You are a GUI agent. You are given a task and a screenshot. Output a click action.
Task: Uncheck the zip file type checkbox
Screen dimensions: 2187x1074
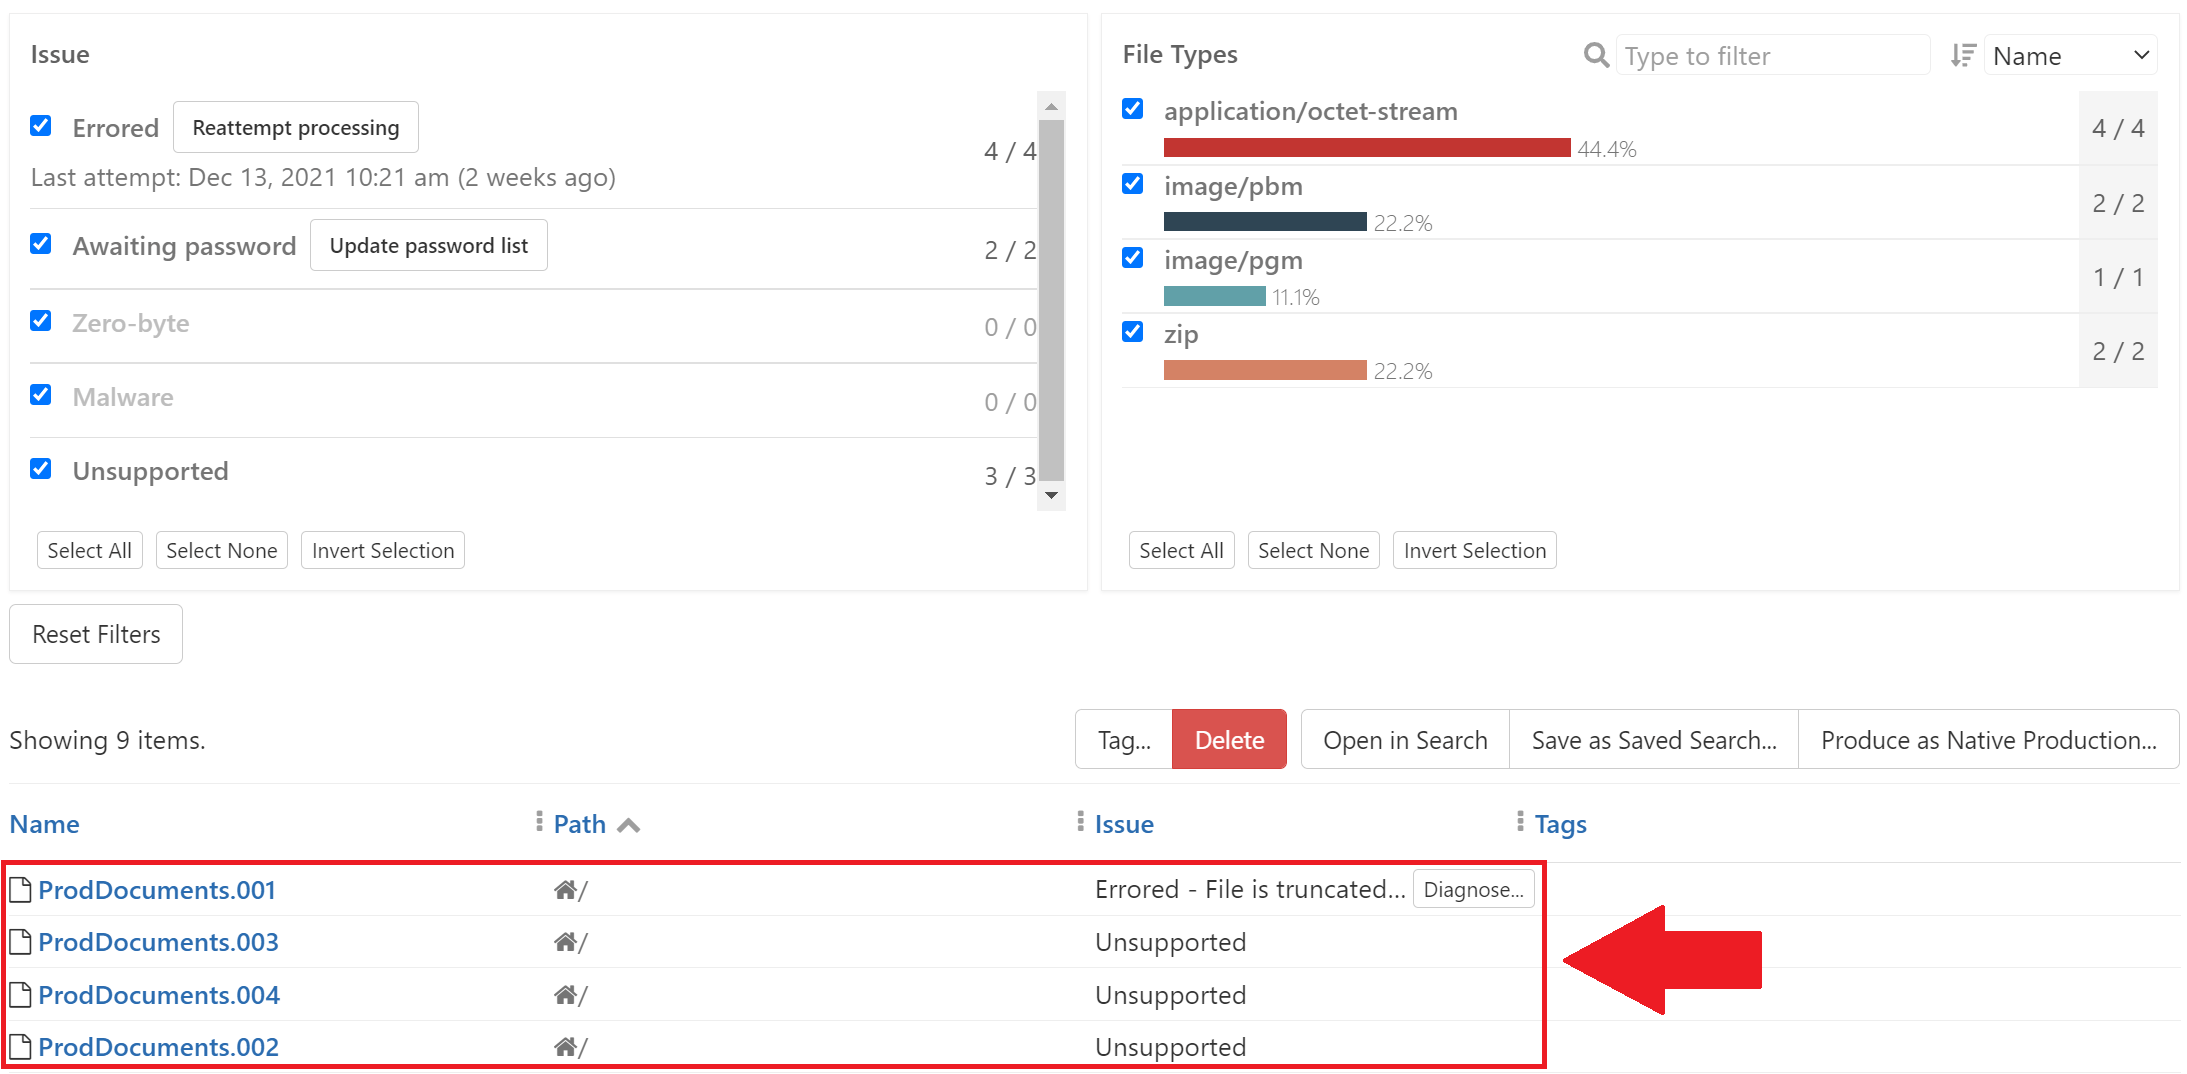(x=1132, y=331)
